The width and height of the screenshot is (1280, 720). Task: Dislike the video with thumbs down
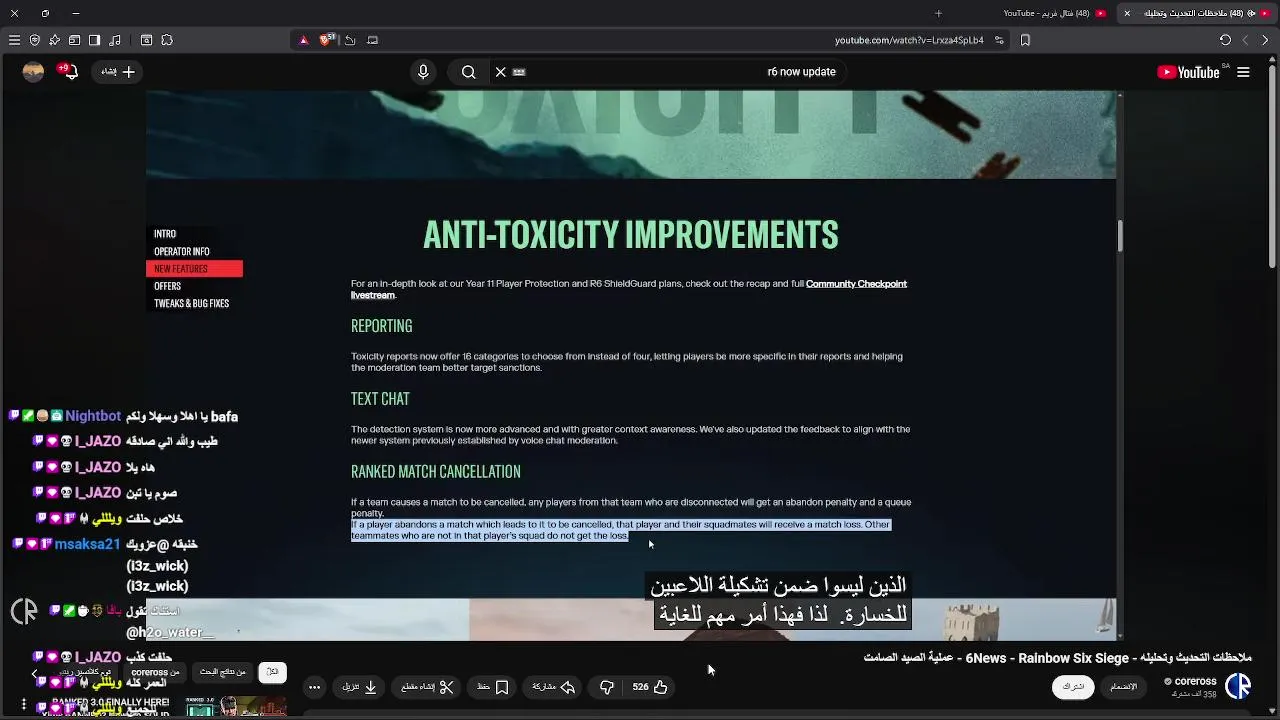click(x=606, y=687)
